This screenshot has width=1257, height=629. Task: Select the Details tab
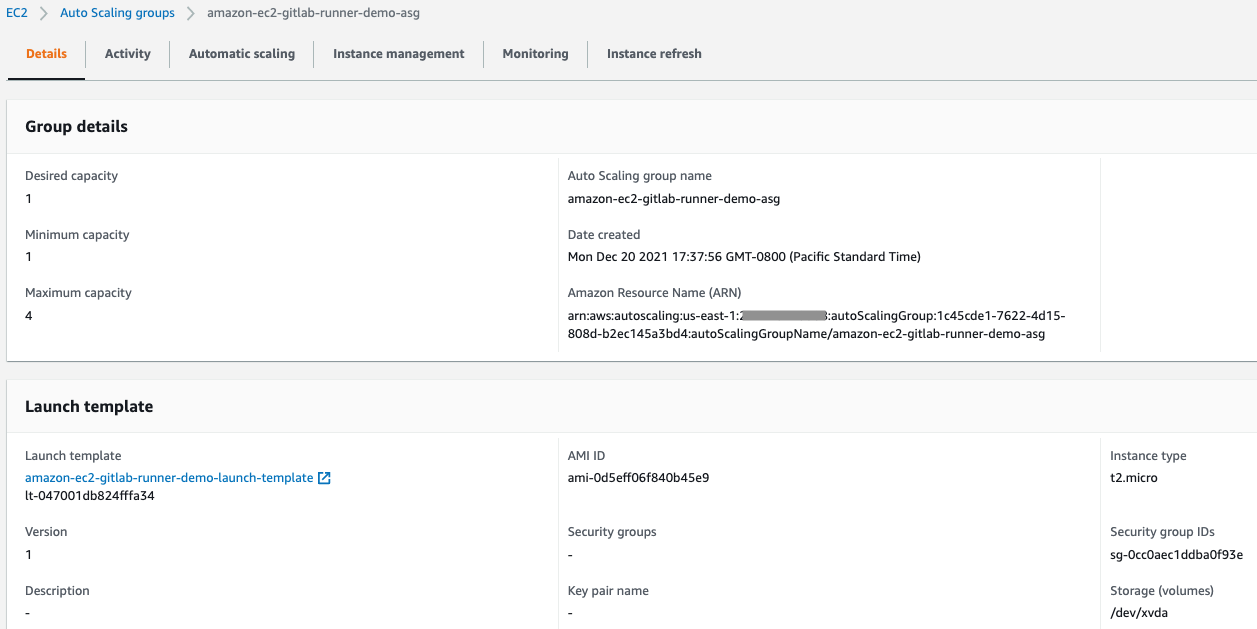45,54
